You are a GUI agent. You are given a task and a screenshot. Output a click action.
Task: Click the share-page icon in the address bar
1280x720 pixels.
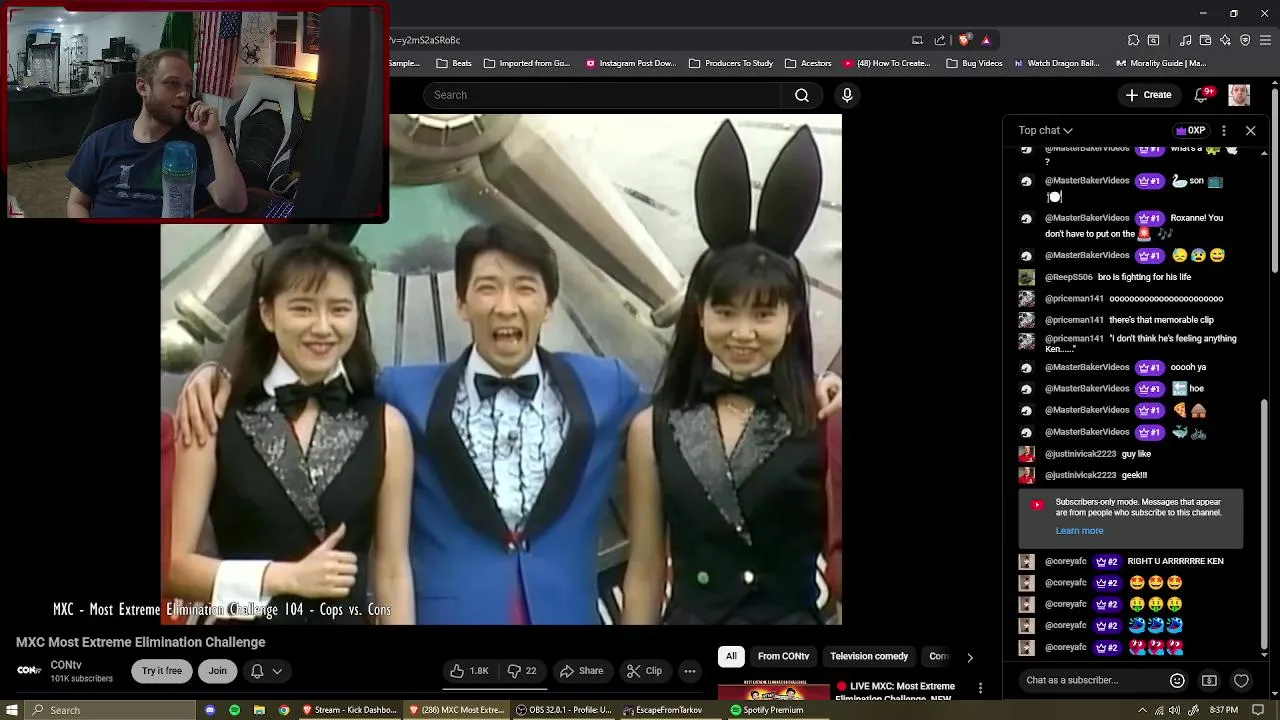coord(940,40)
